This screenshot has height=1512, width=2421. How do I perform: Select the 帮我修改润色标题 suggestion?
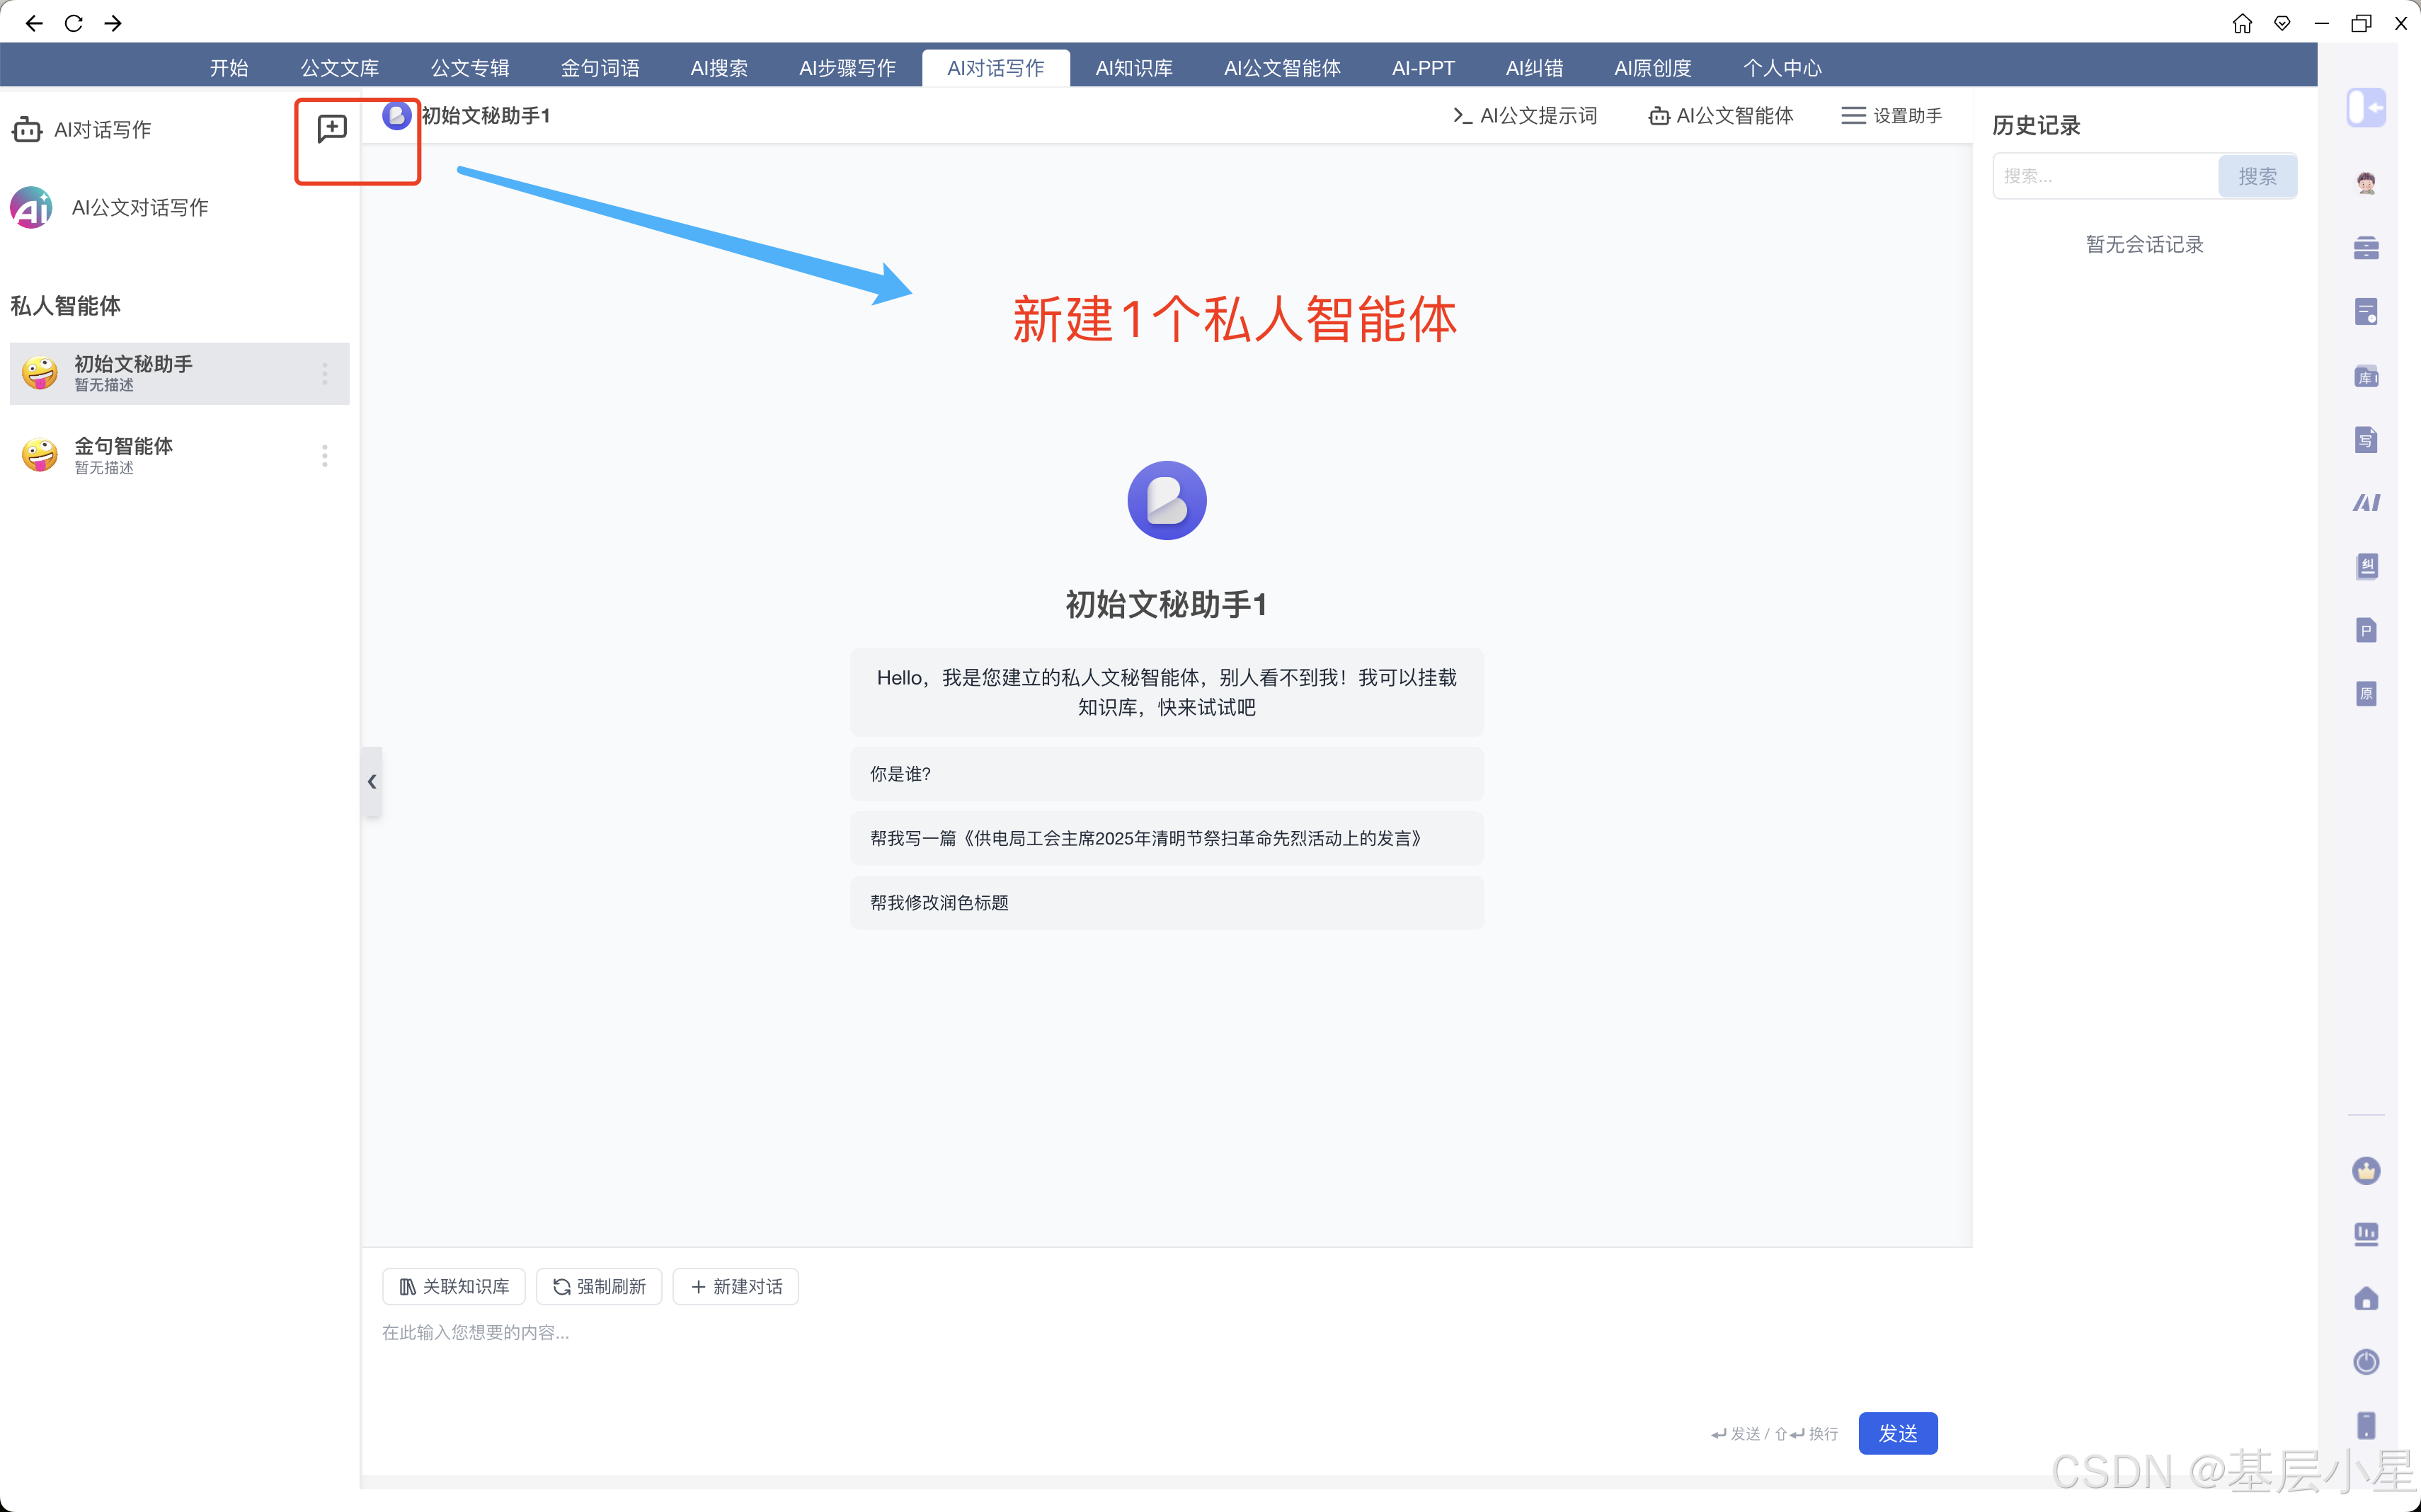click(1166, 902)
